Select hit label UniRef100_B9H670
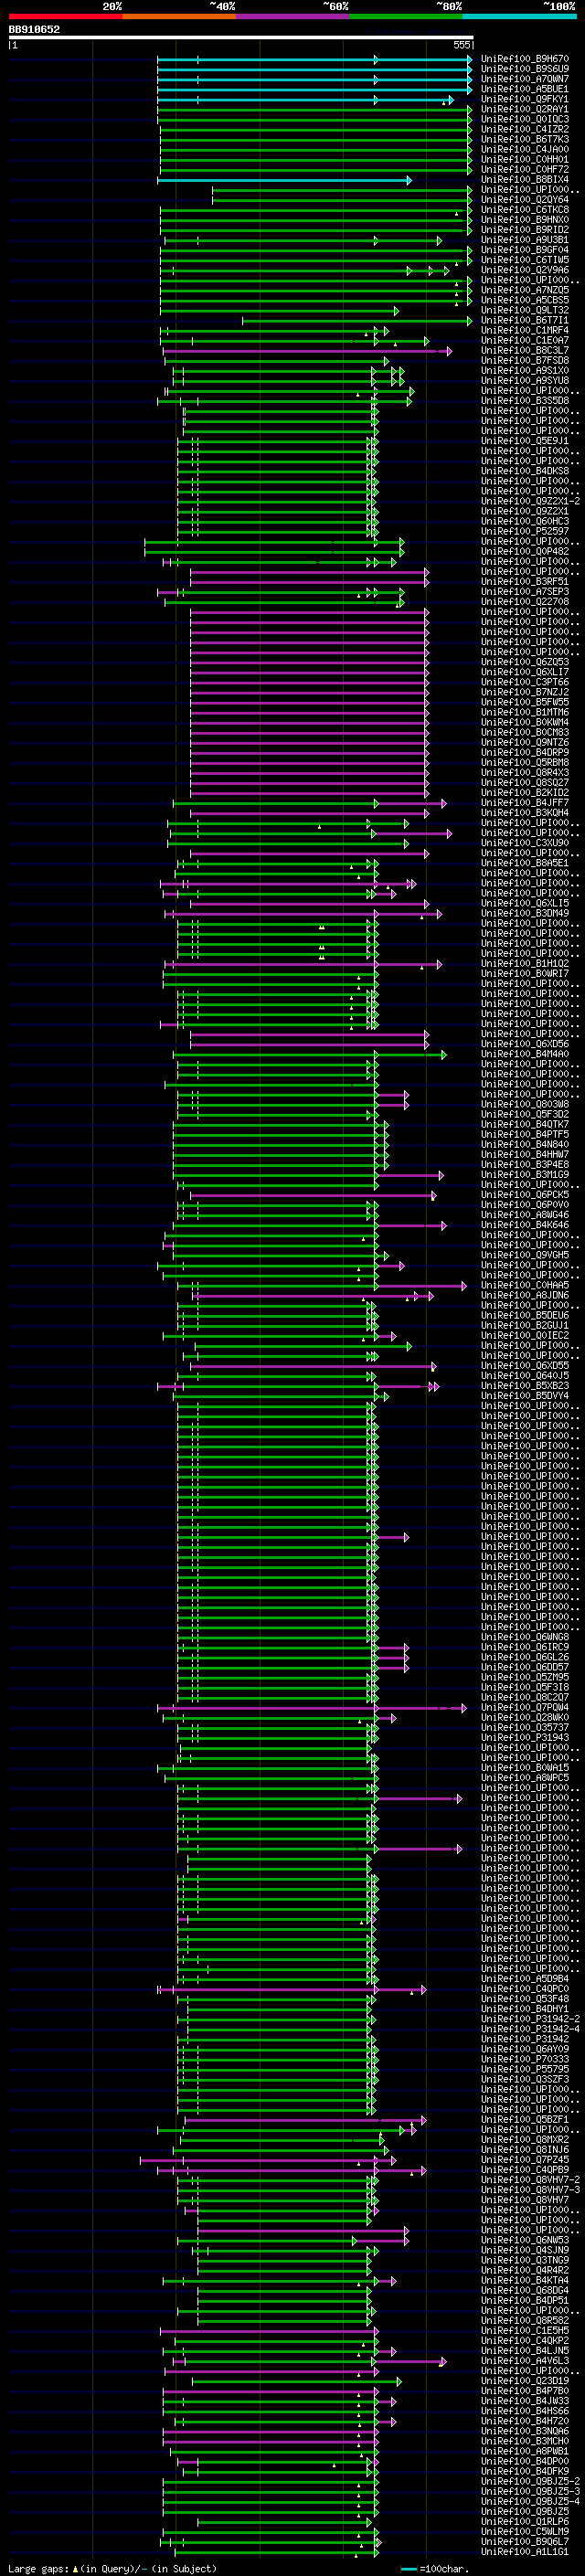Viewport: 585px width, 2576px height. click(x=525, y=59)
